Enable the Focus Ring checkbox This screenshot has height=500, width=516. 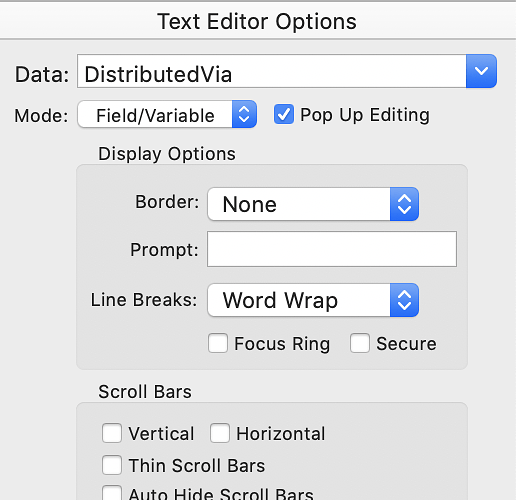218,343
